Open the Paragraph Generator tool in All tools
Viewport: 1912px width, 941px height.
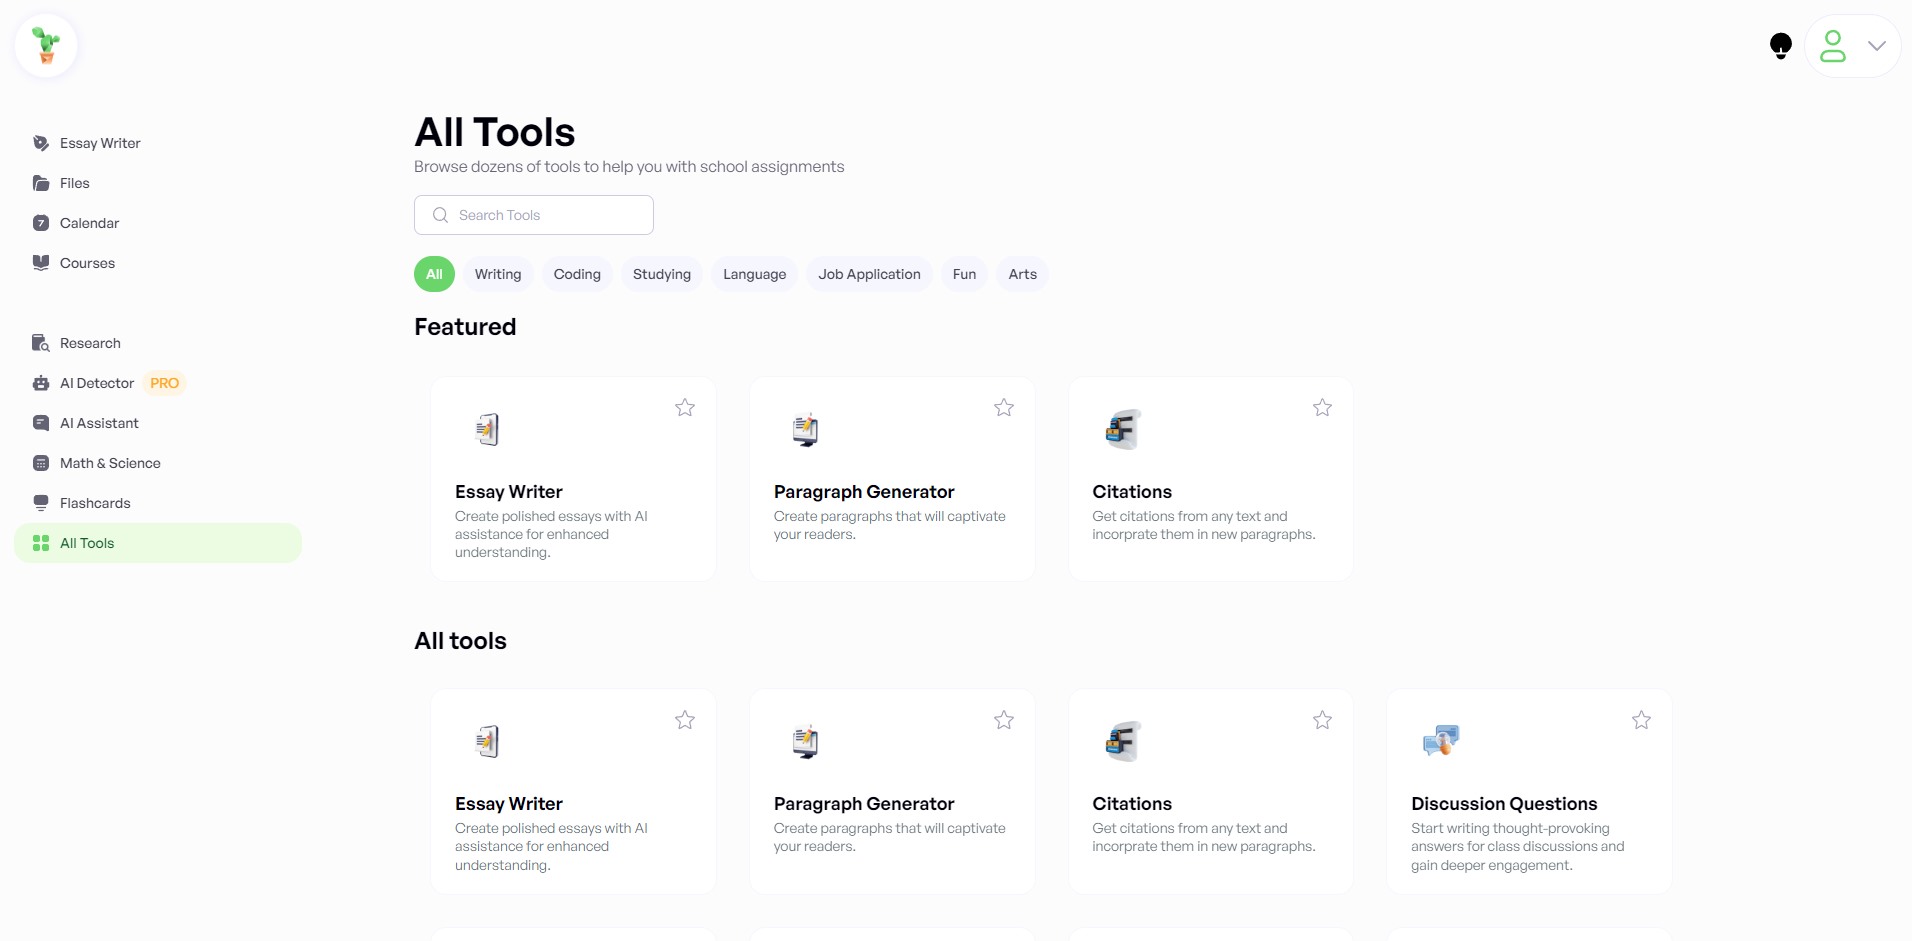892,791
